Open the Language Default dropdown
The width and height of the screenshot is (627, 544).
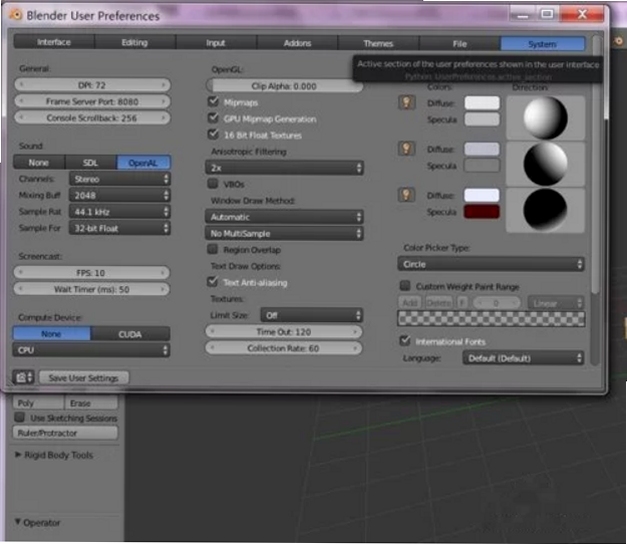523,358
